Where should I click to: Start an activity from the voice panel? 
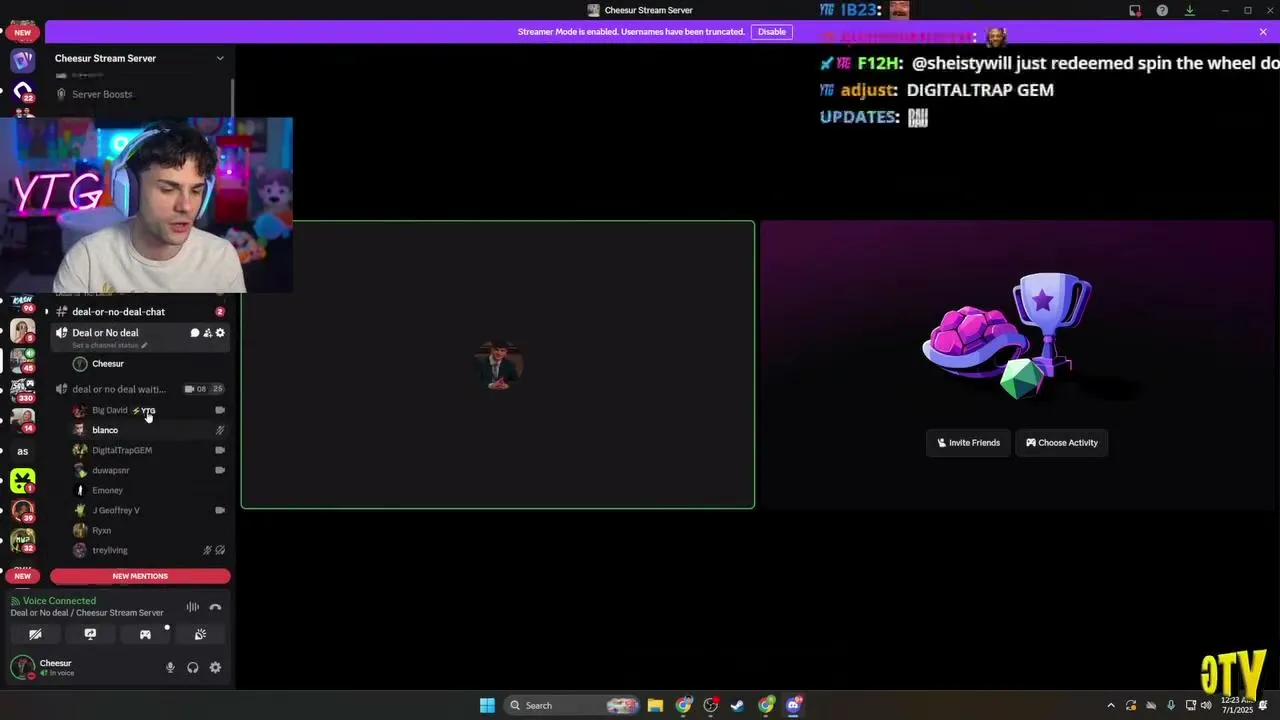(145, 634)
